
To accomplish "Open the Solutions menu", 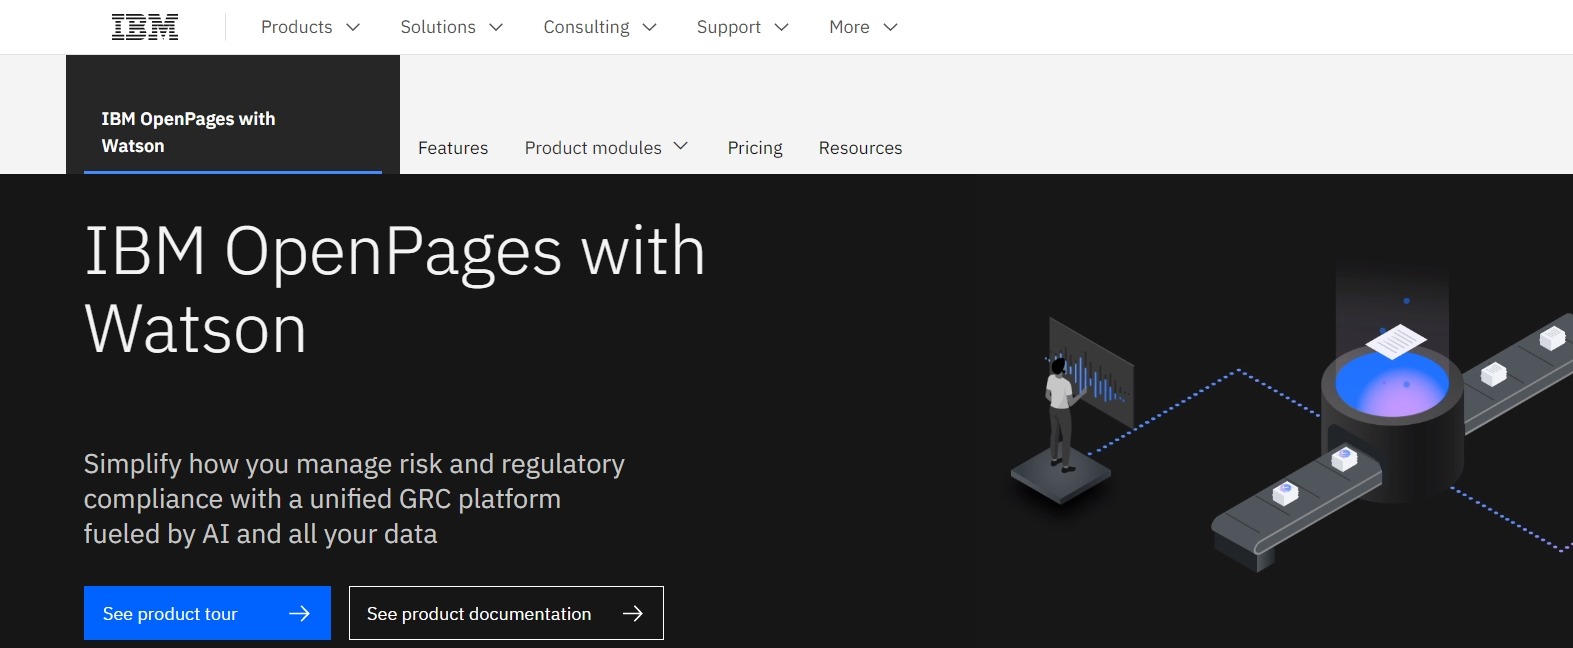I will (x=438, y=27).
